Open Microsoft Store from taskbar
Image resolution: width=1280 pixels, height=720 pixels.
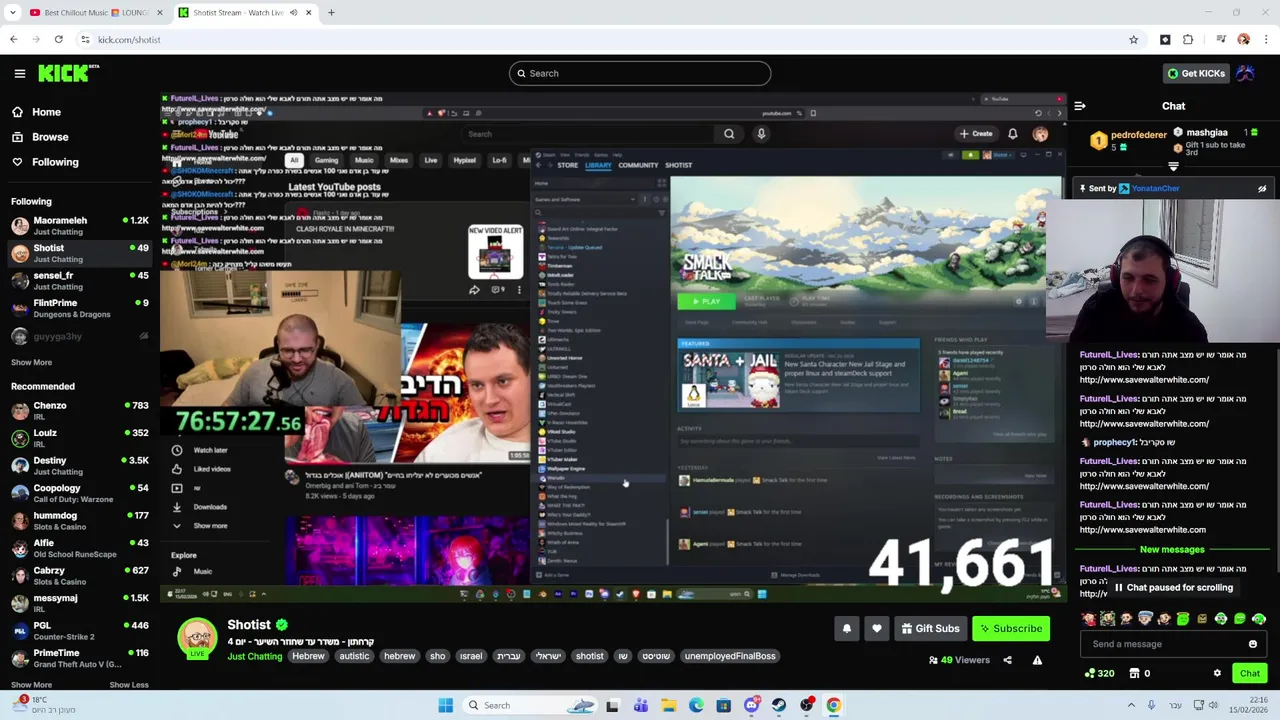(x=723, y=705)
